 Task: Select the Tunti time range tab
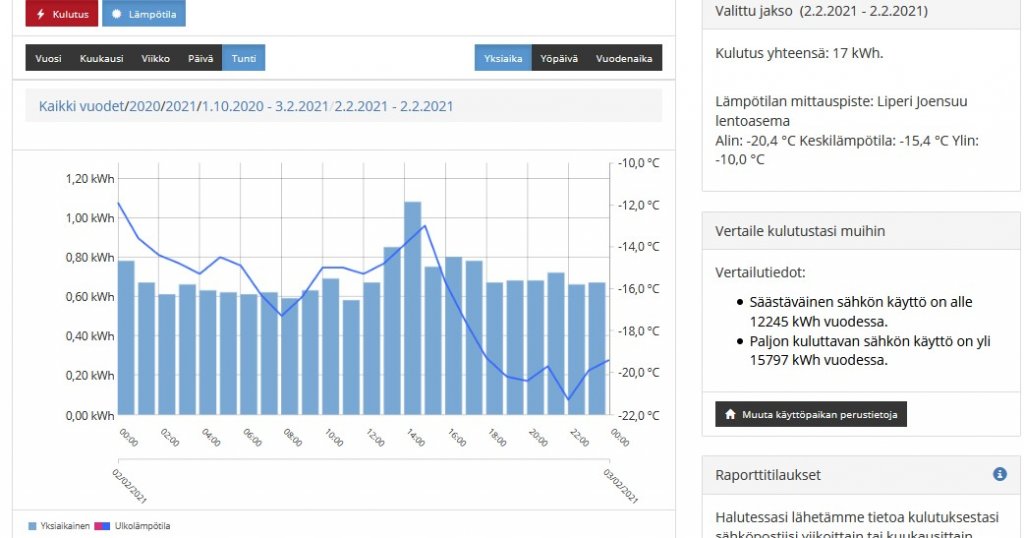click(x=243, y=59)
